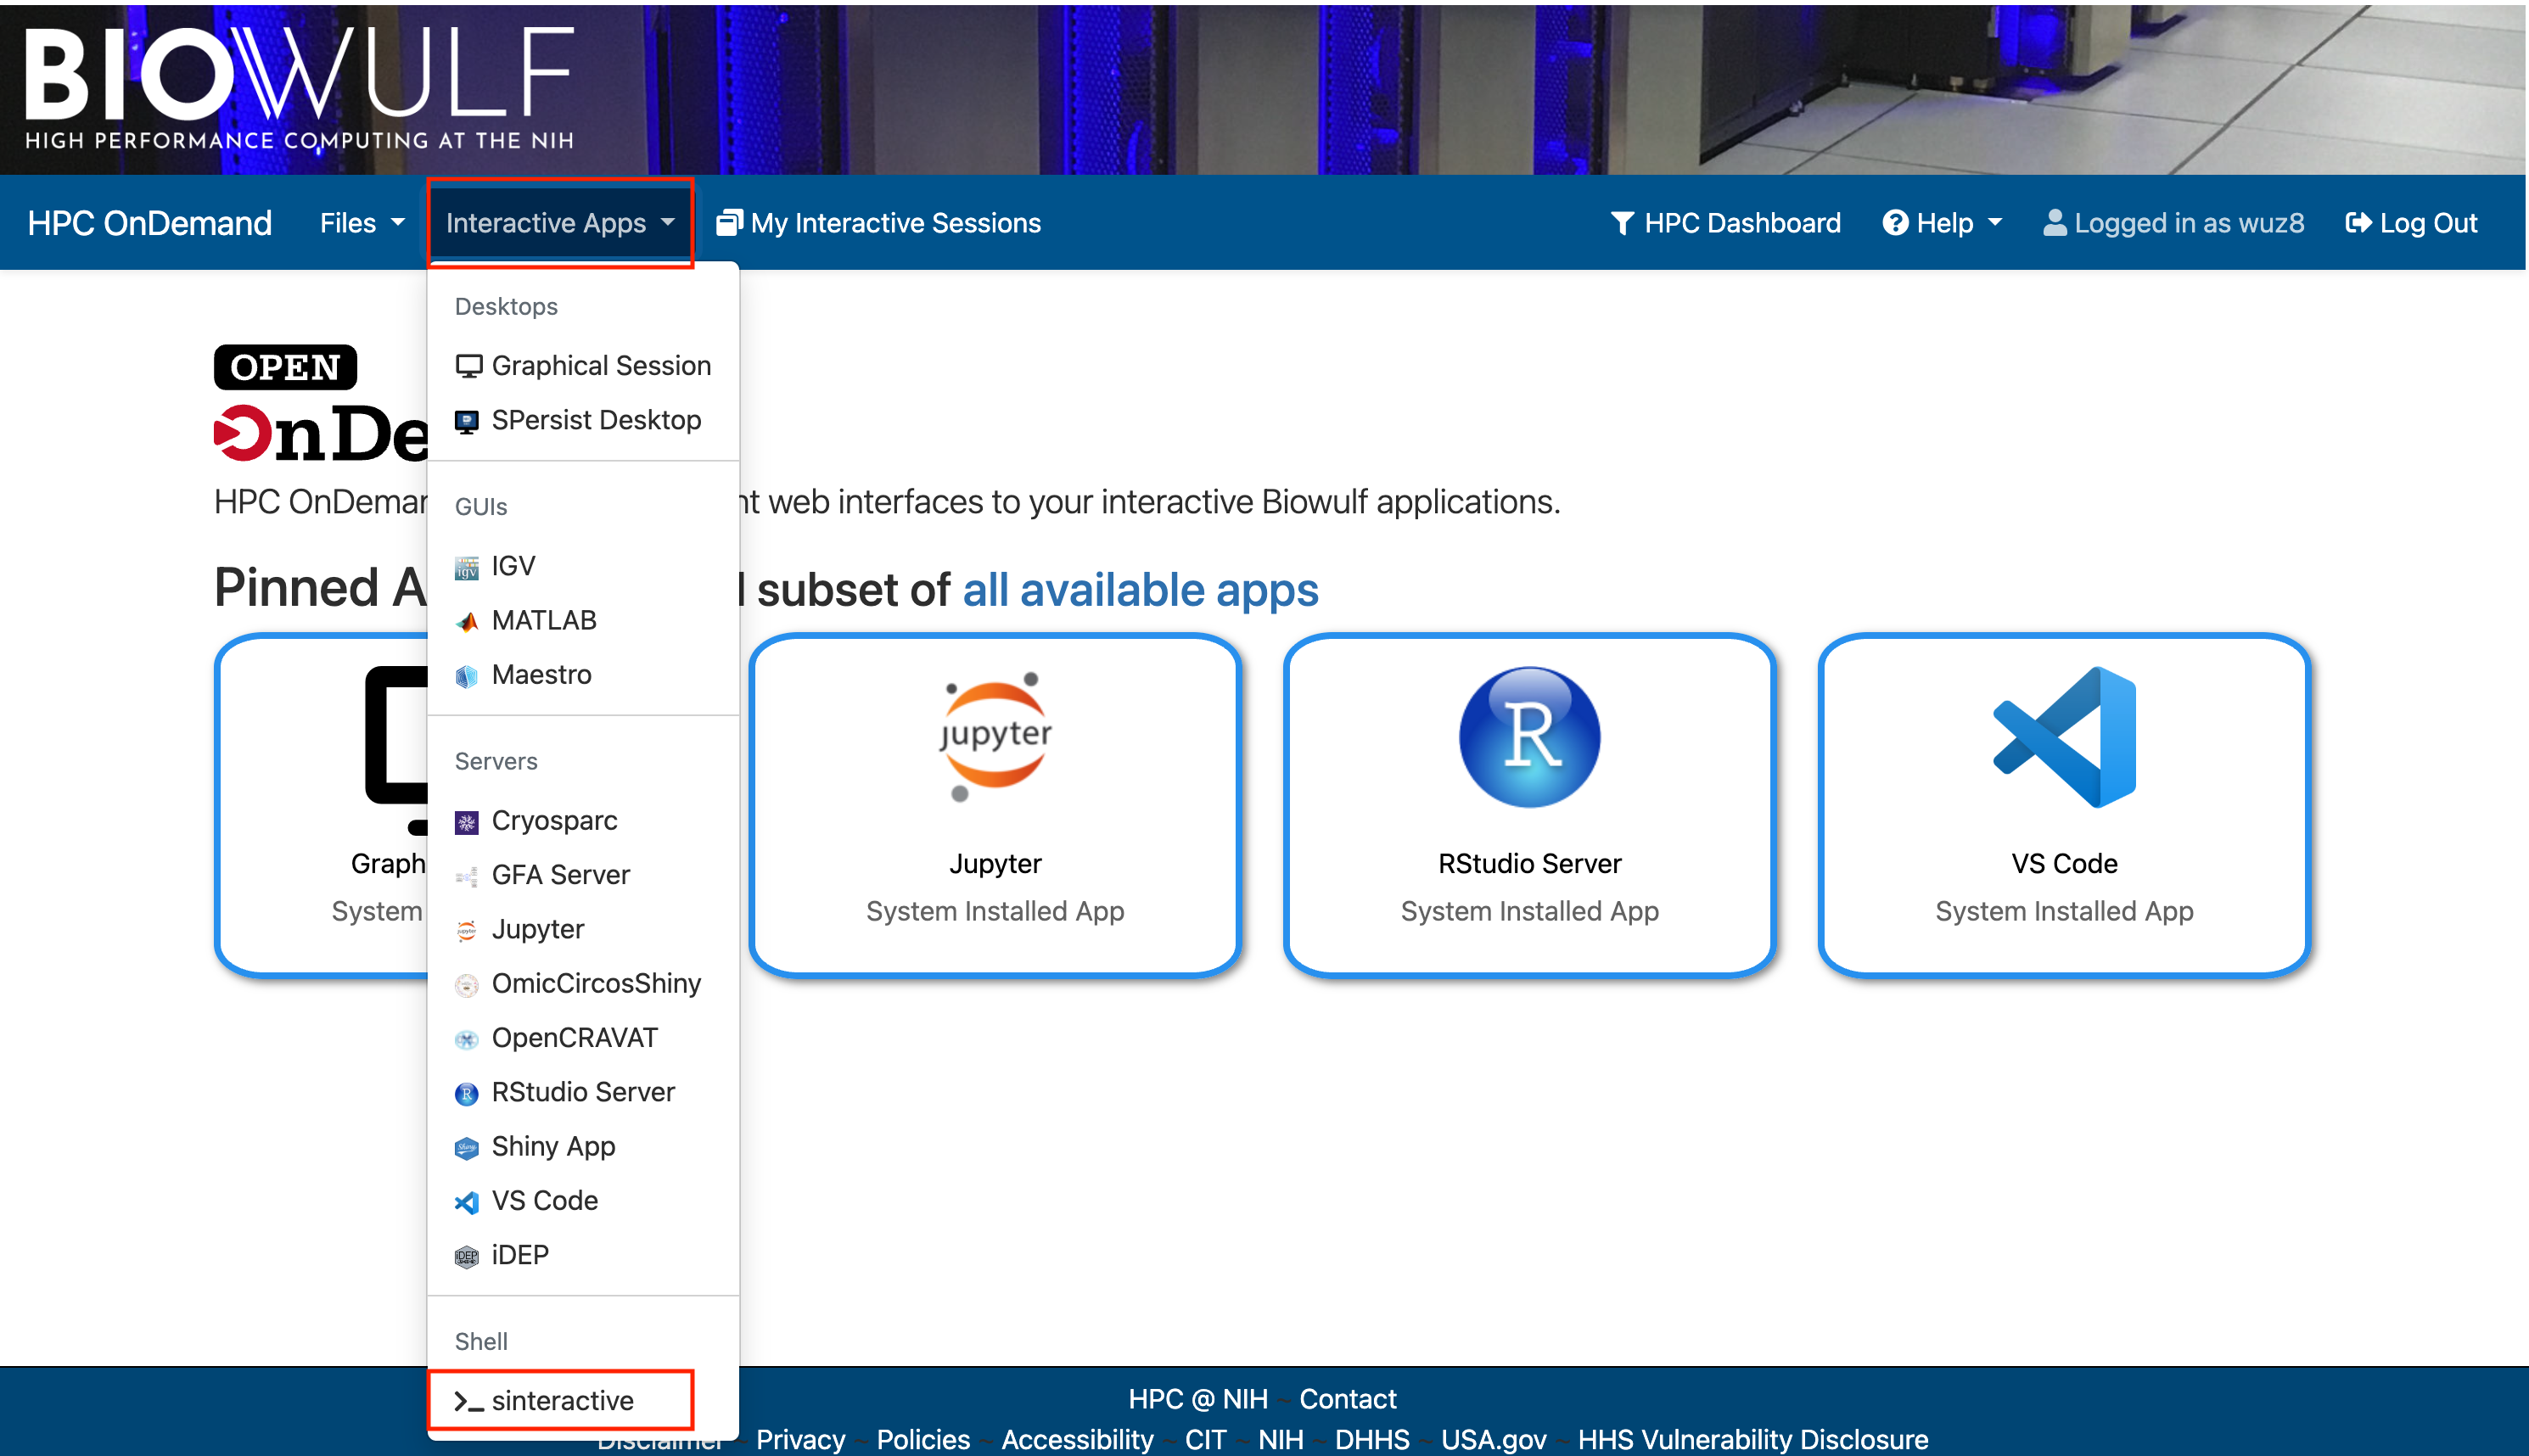The width and height of the screenshot is (2529, 1456).
Task: Select GFA Server menu item
Action: (x=583, y=876)
